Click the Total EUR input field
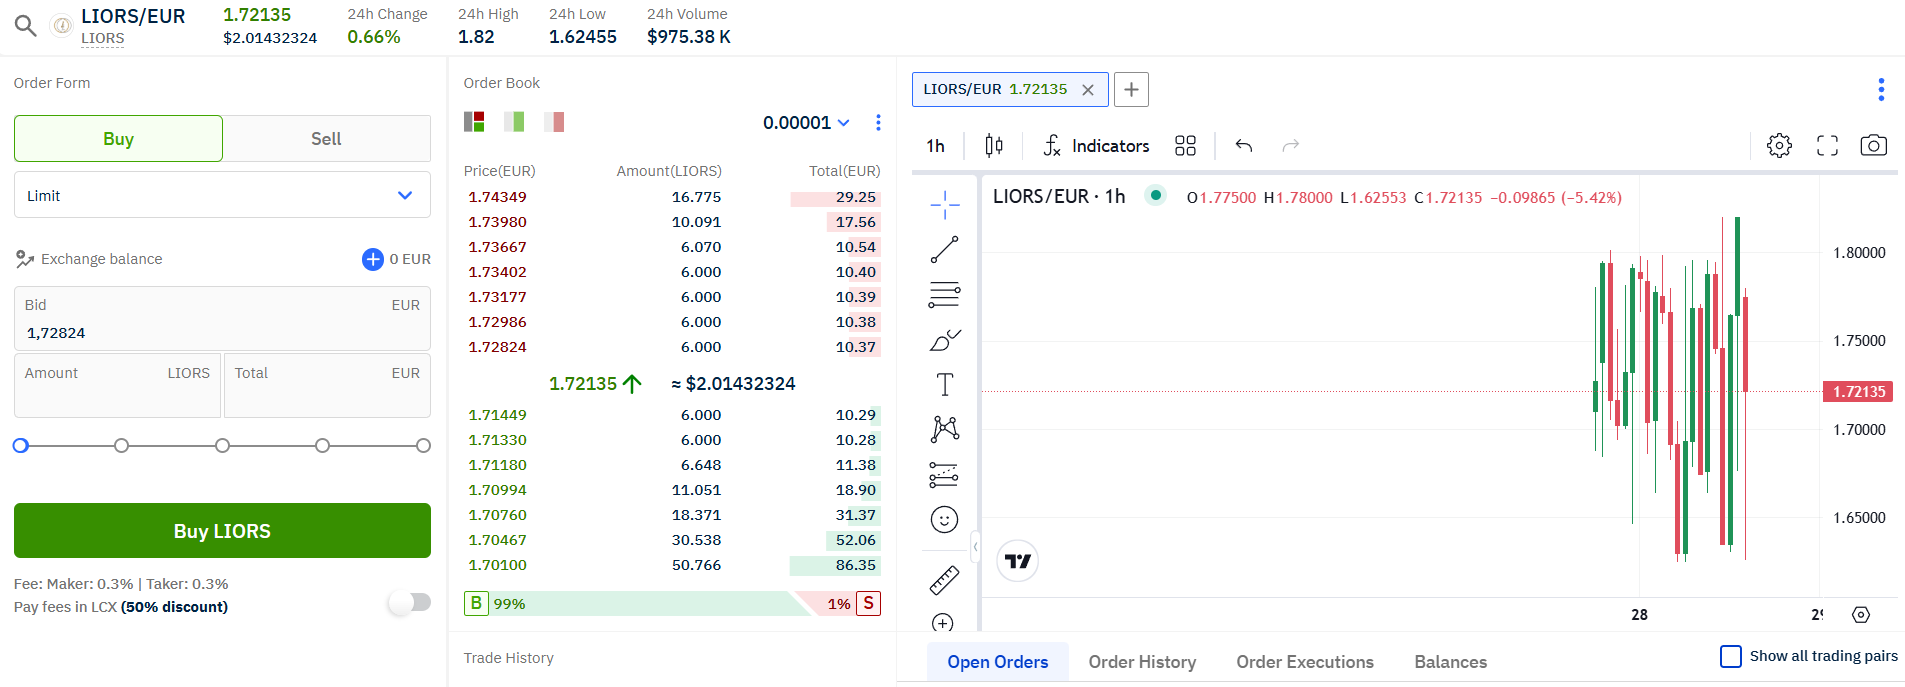Image resolution: width=1905 pixels, height=687 pixels. 327,385
